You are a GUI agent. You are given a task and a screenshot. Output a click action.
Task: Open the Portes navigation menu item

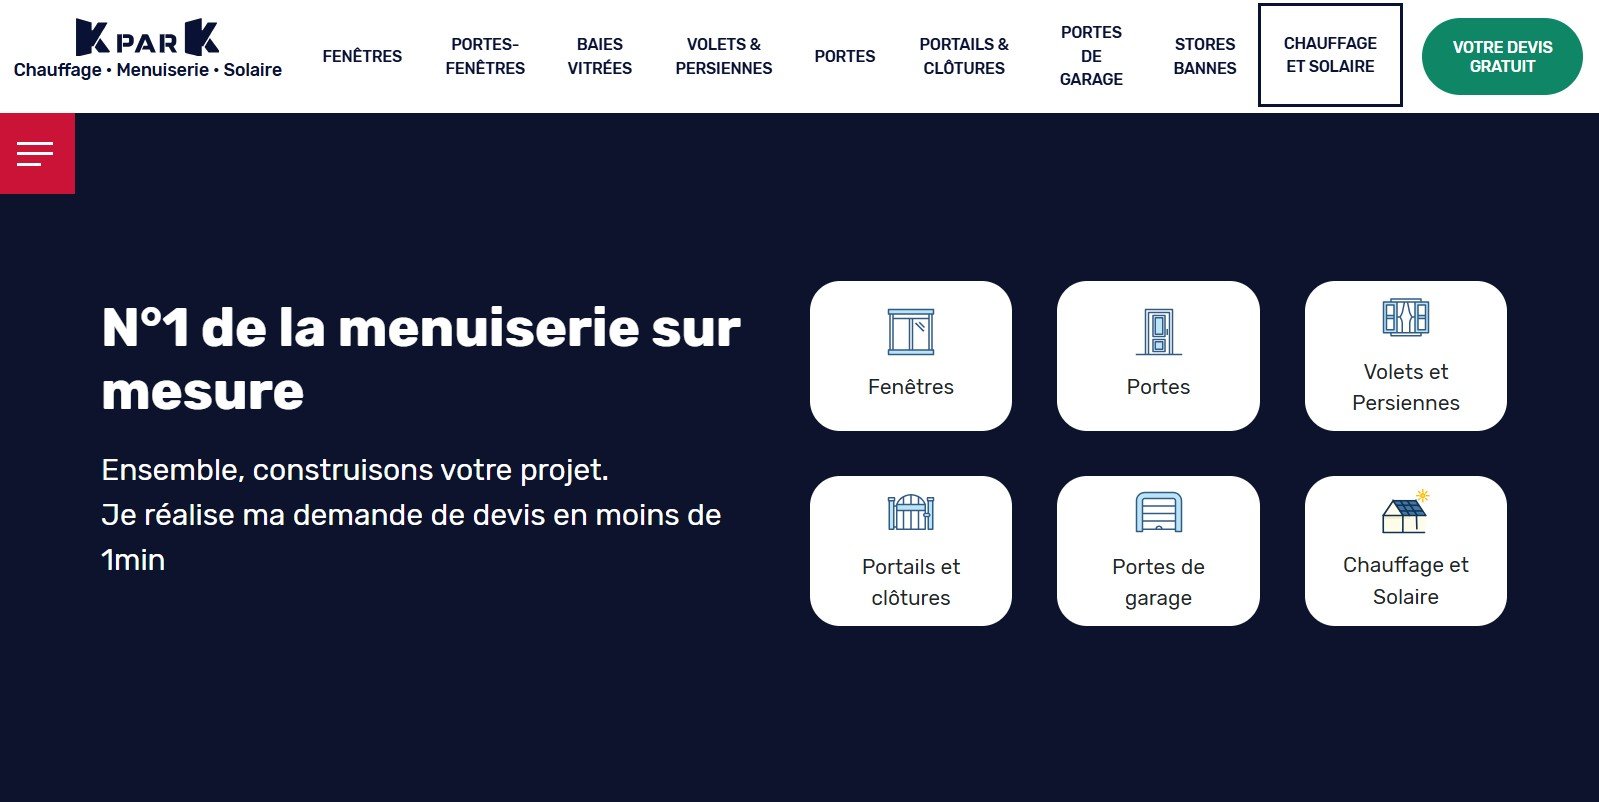[844, 56]
